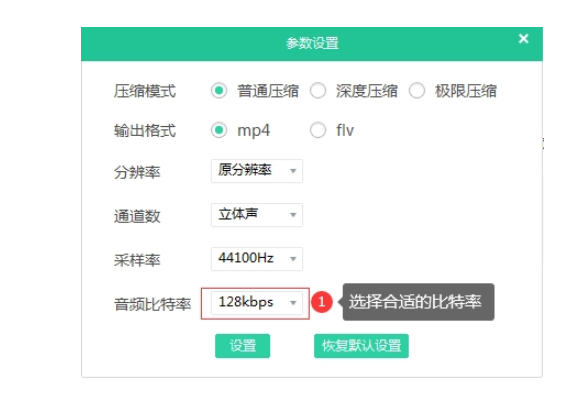
Task: Open the 44100Hz sample rate dropdown
Action: [x=257, y=259]
